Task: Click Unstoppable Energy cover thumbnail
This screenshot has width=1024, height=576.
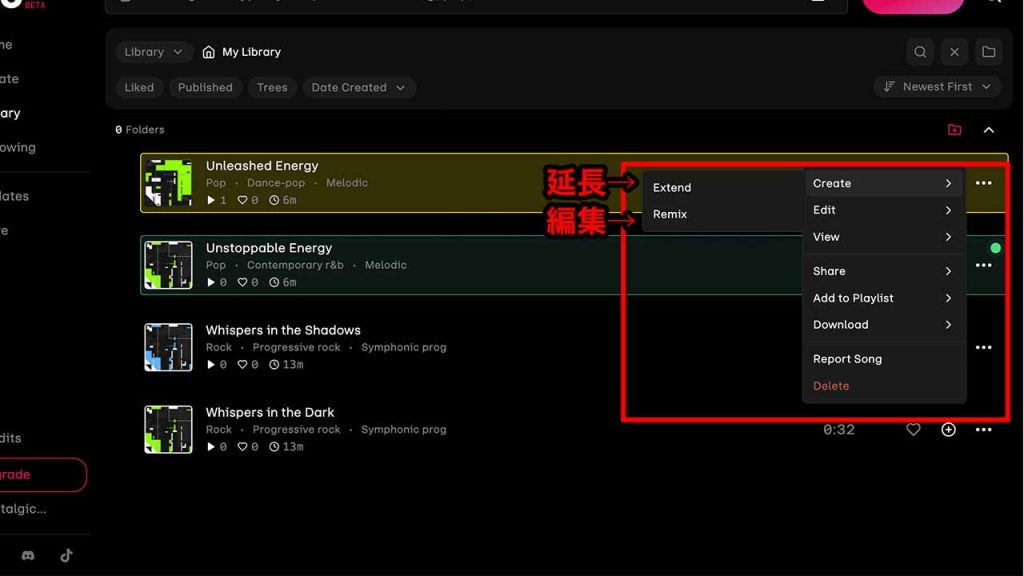Action: coord(168,265)
